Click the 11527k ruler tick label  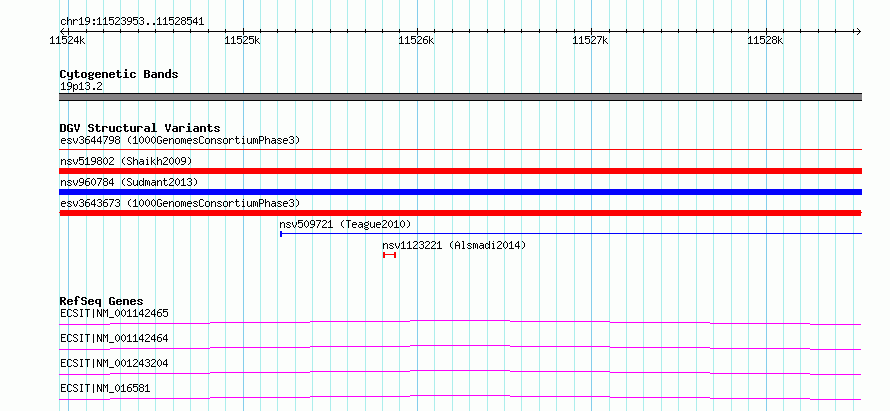click(591, 40)
